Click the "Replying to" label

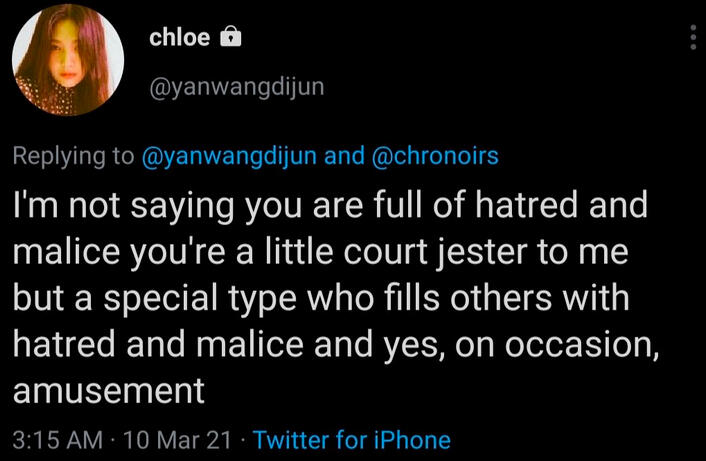tap(73, 157)
